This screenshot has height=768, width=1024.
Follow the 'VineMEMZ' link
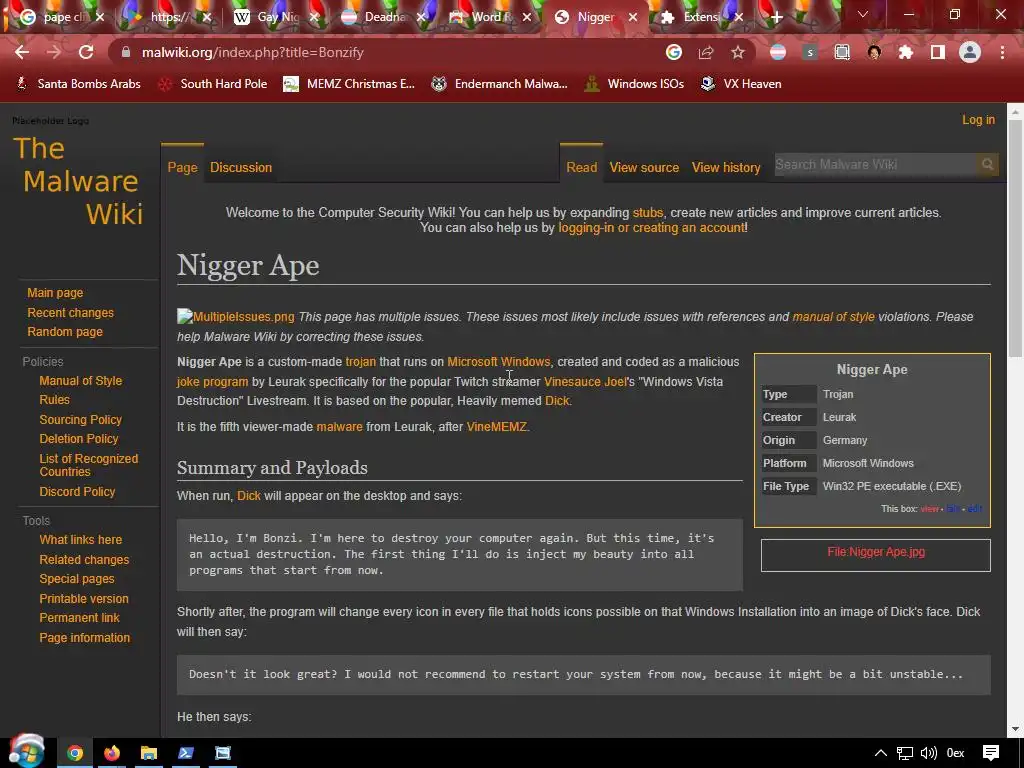[496, 426]
